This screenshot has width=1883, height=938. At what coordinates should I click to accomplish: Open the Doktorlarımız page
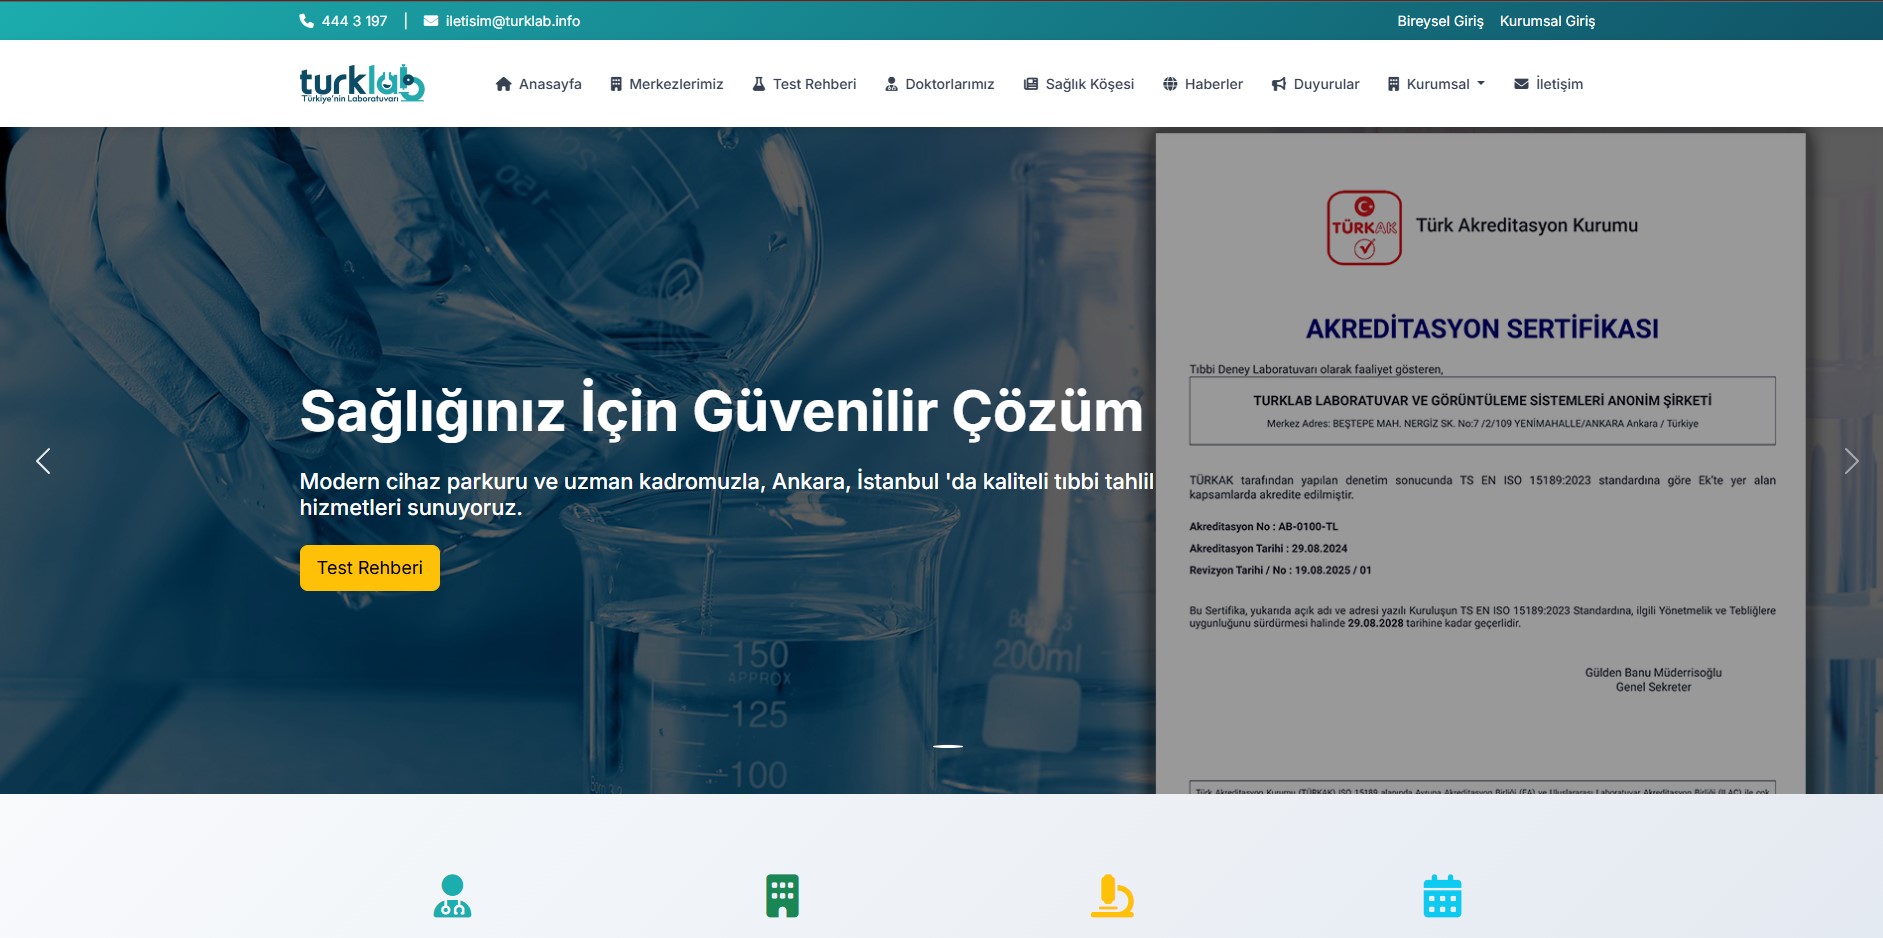[939, 84]
